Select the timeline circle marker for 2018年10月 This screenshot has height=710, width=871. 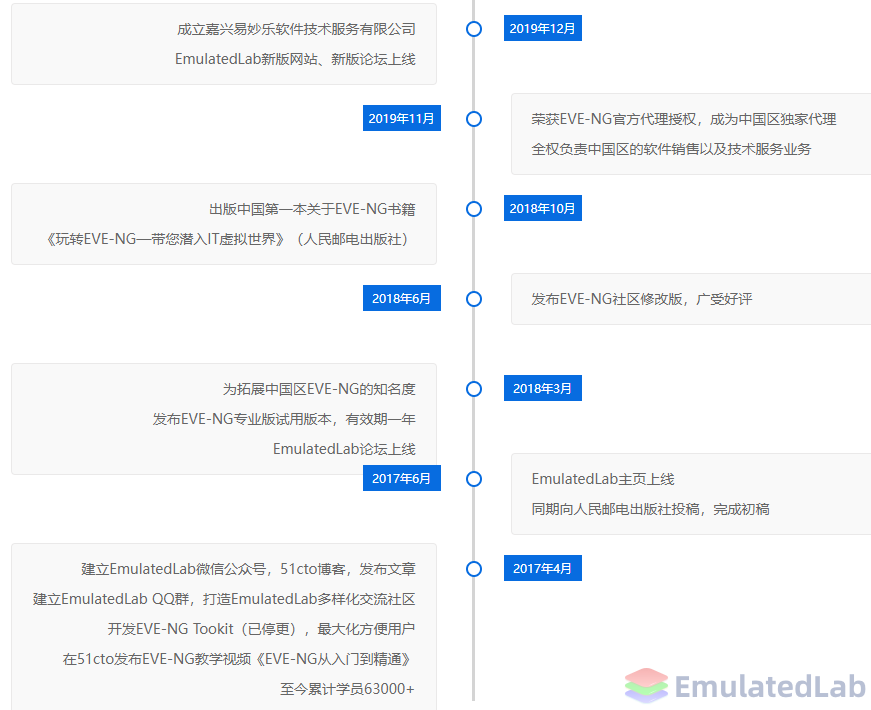pyautogui.click(x=474, y=209)
